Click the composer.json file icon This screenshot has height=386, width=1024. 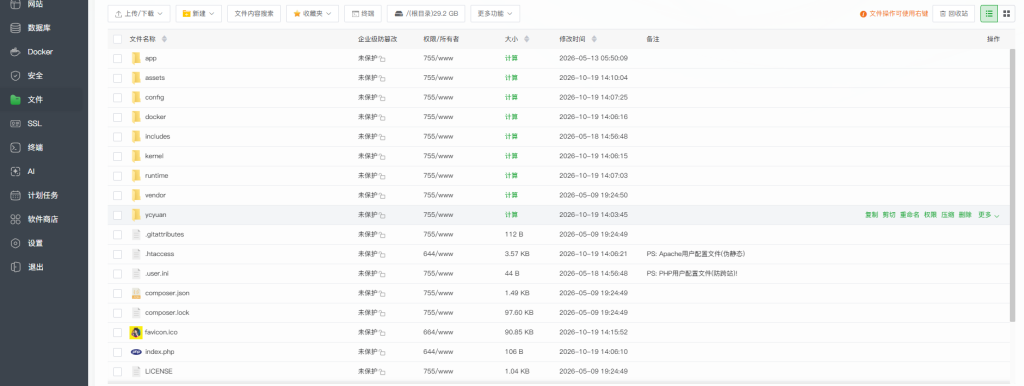tap(136, 293)
